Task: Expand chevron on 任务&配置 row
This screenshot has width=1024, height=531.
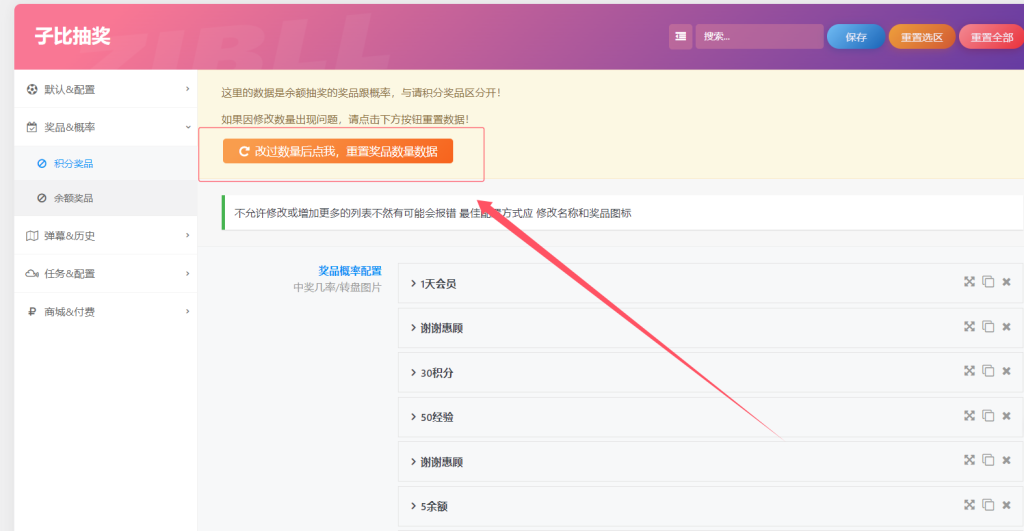Action: 187,273
